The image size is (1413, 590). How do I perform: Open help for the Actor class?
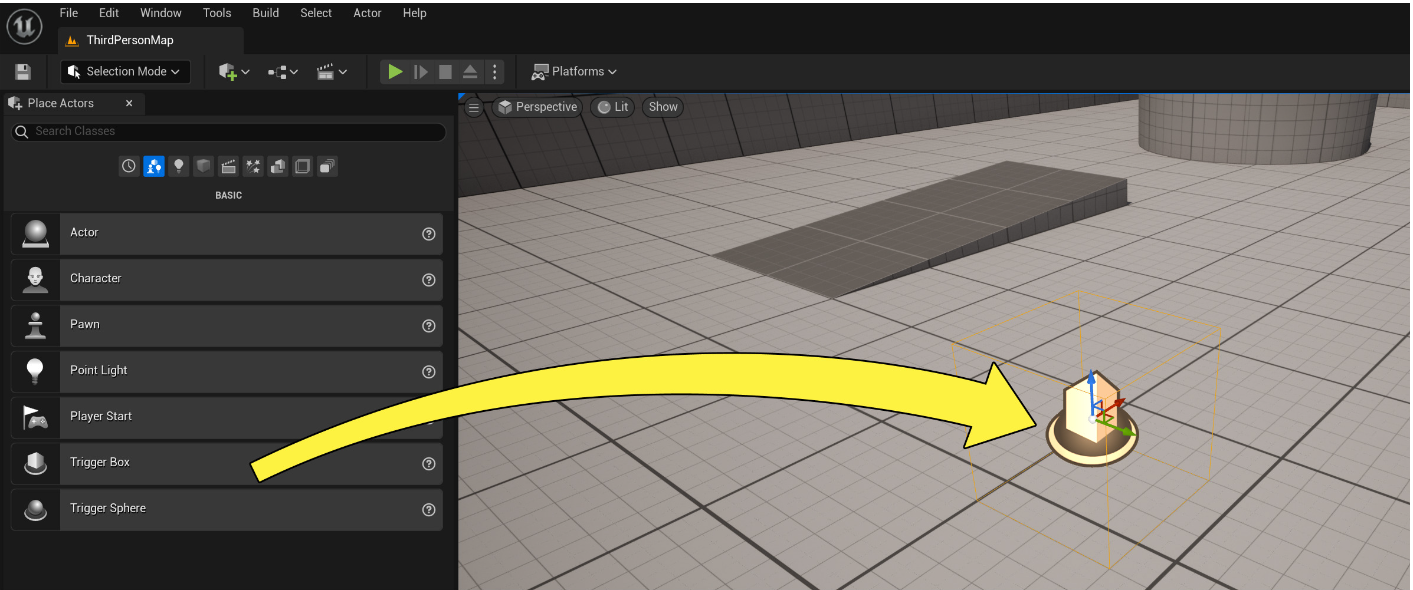point(429,234)
